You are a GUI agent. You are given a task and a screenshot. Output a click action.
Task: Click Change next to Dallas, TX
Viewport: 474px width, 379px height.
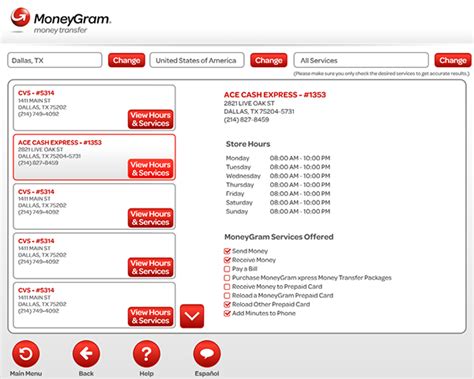click(x=126, y=60)
